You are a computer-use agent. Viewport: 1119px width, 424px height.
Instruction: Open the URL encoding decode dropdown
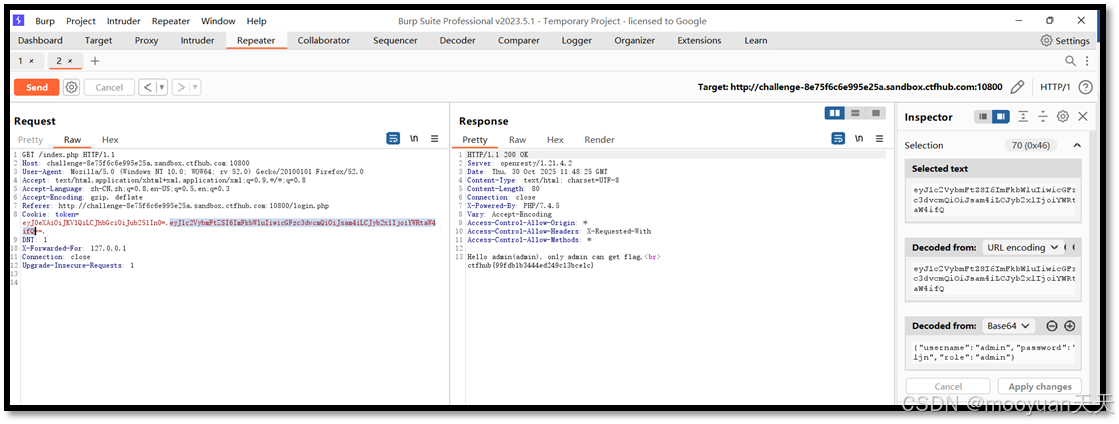point(1023,248)
